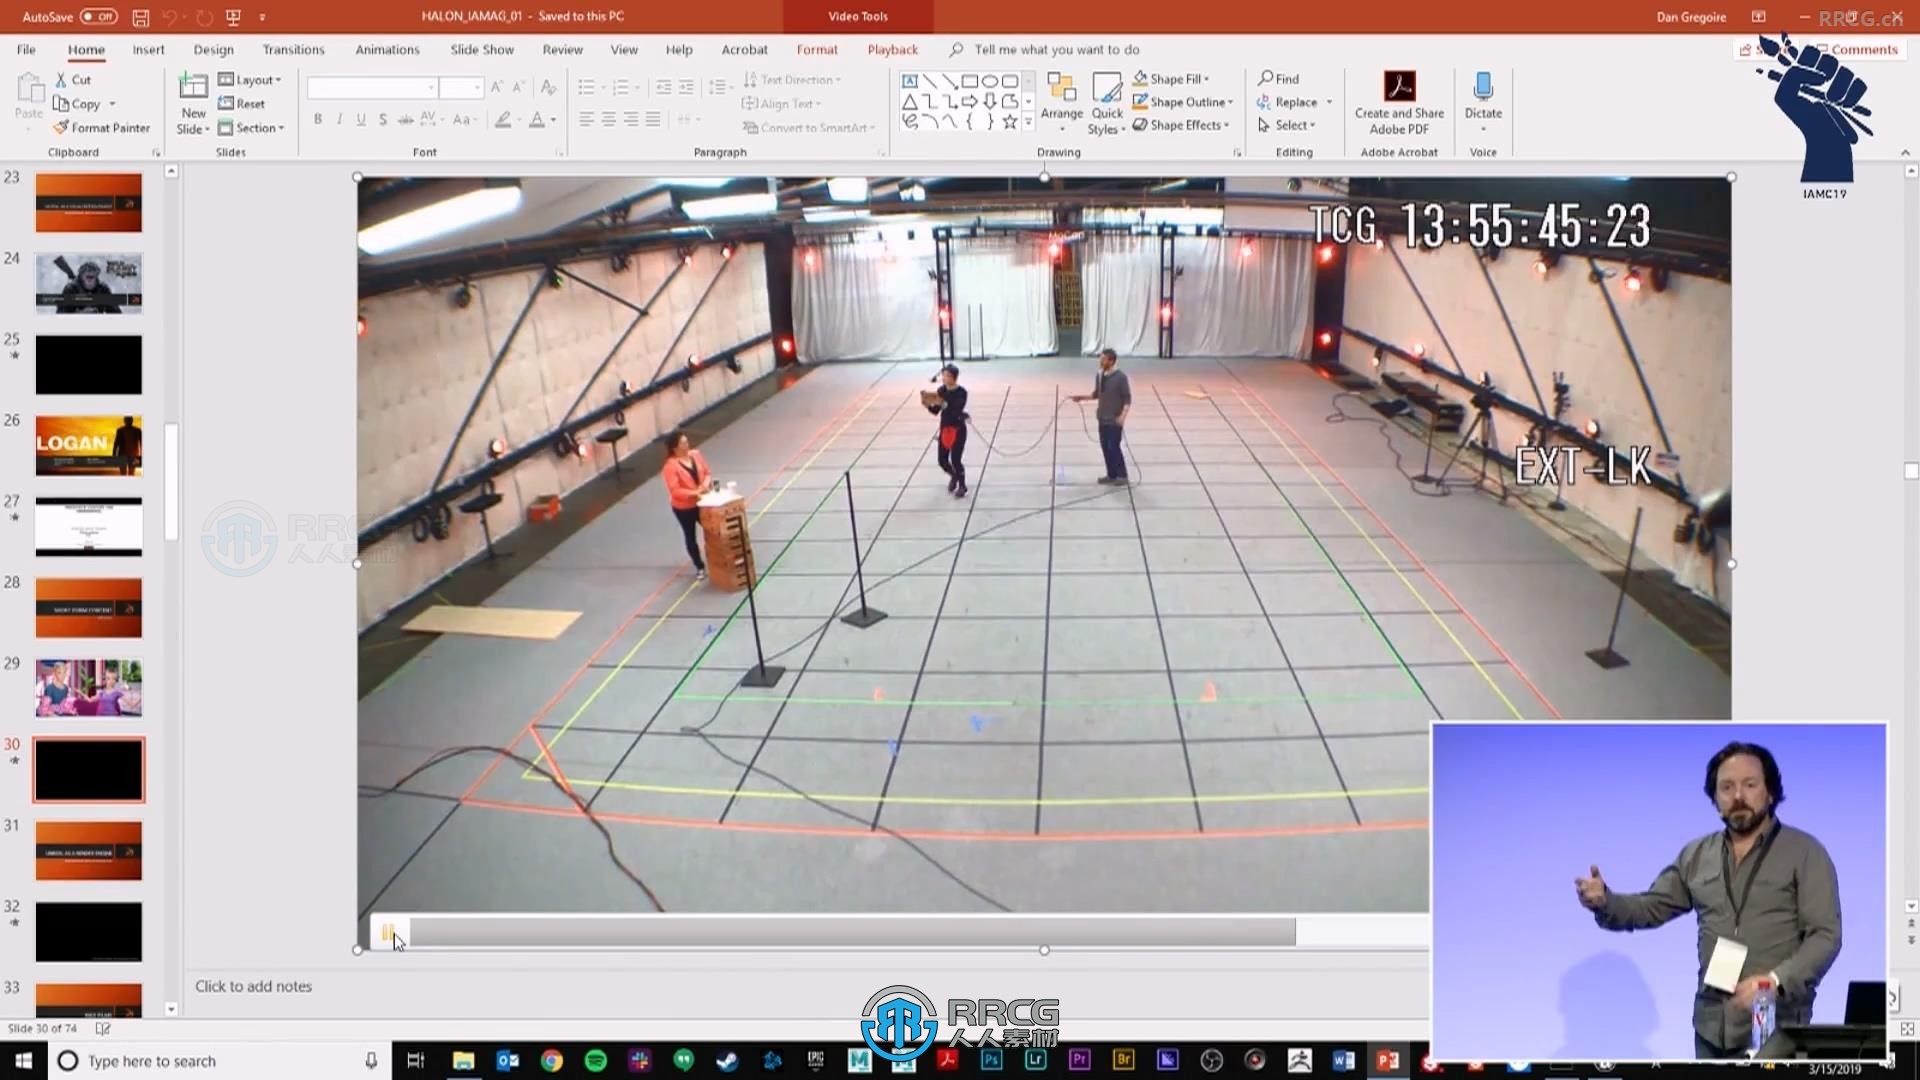Open the Shape Effects dropdown
Viewport: 1920px width, 1080px height.
(1181, 125)
